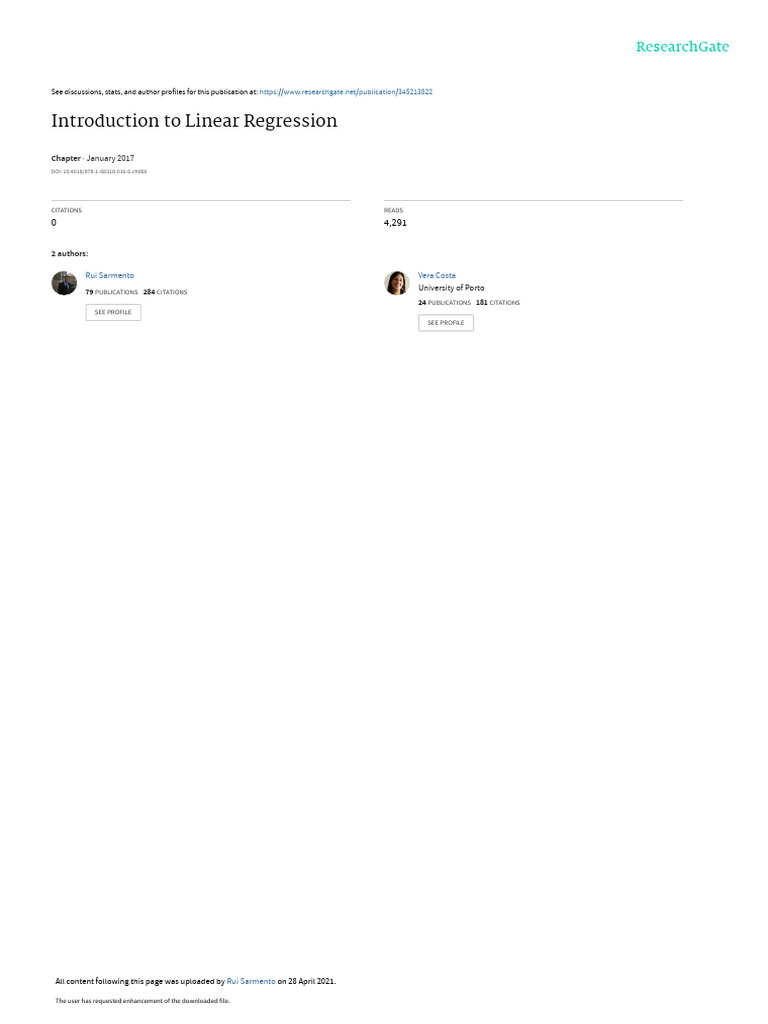Click SEE PROFILE under Vera Costa
Screen dimensions: 768x1024
446,323
